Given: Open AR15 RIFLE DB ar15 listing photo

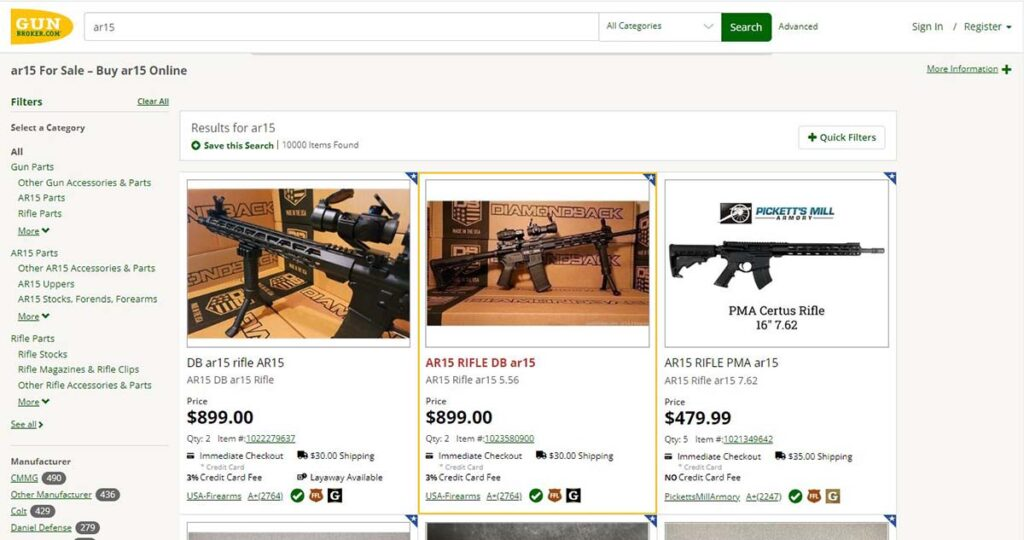Looking at the screenshot, I should pos(537,263).
